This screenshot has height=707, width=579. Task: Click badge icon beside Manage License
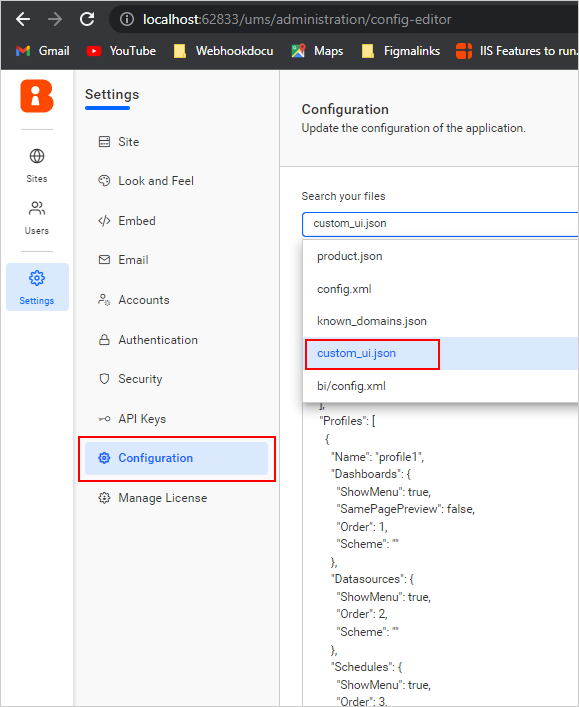click(104, 498)
